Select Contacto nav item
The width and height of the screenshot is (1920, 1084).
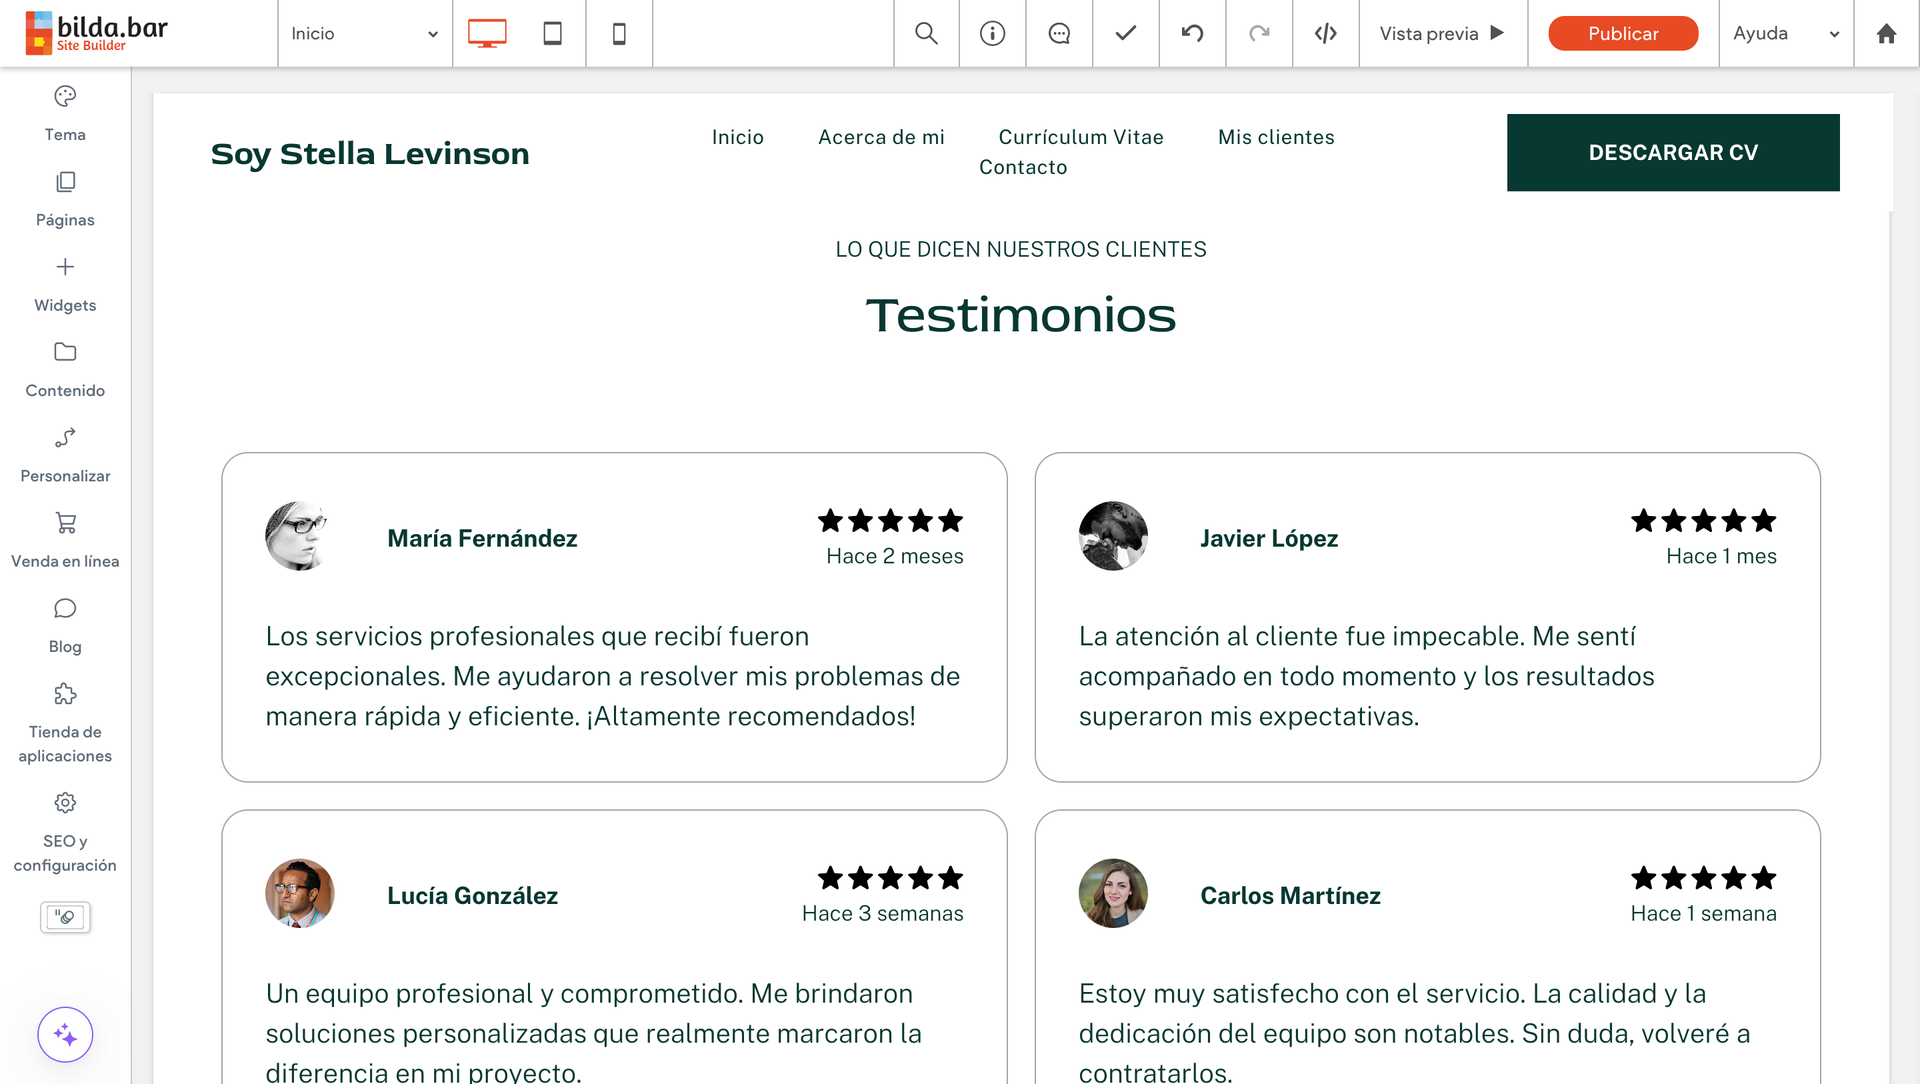point(1023,167)
